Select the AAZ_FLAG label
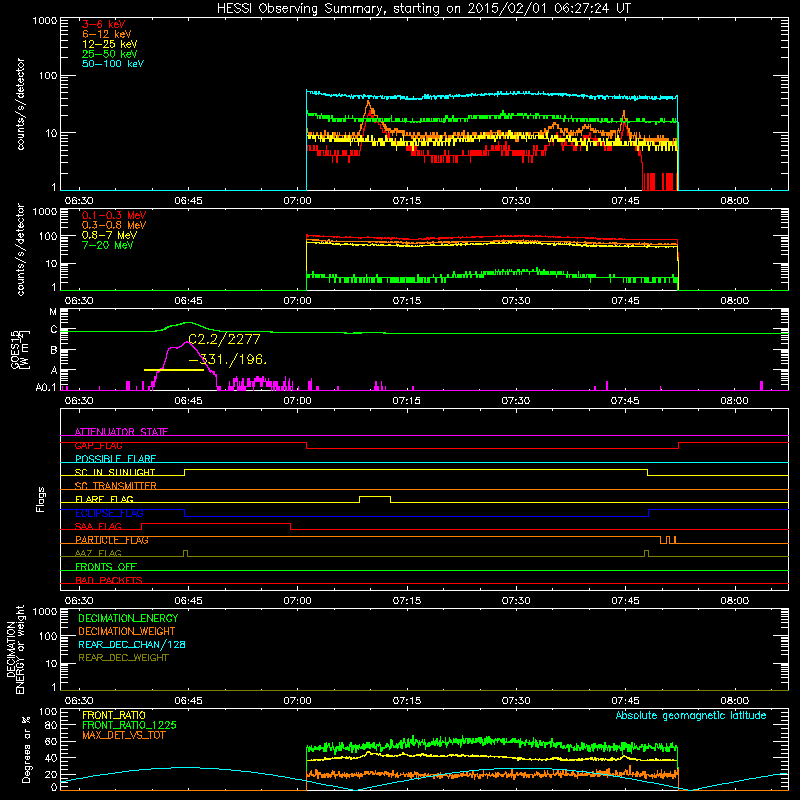800x800 pixels. [98, 553]
